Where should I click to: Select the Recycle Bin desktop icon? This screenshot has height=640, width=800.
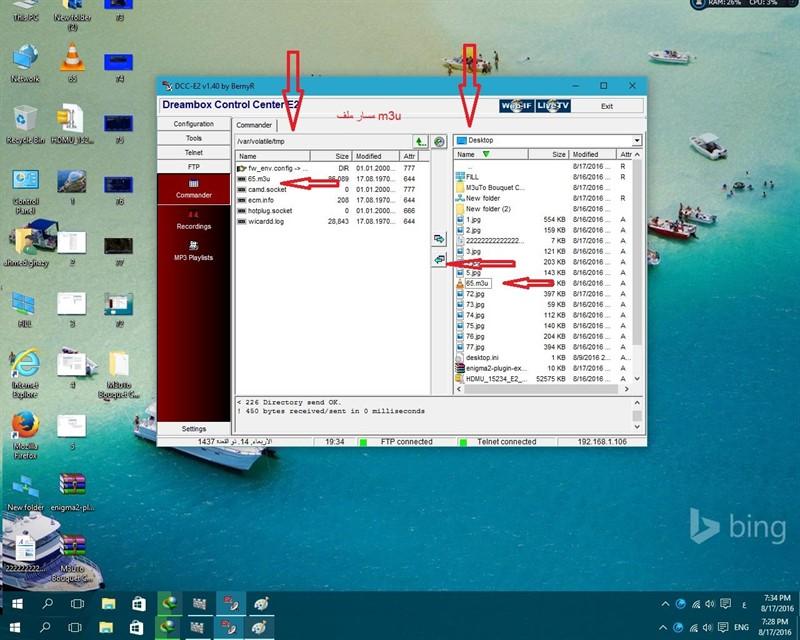coord(25,125)
